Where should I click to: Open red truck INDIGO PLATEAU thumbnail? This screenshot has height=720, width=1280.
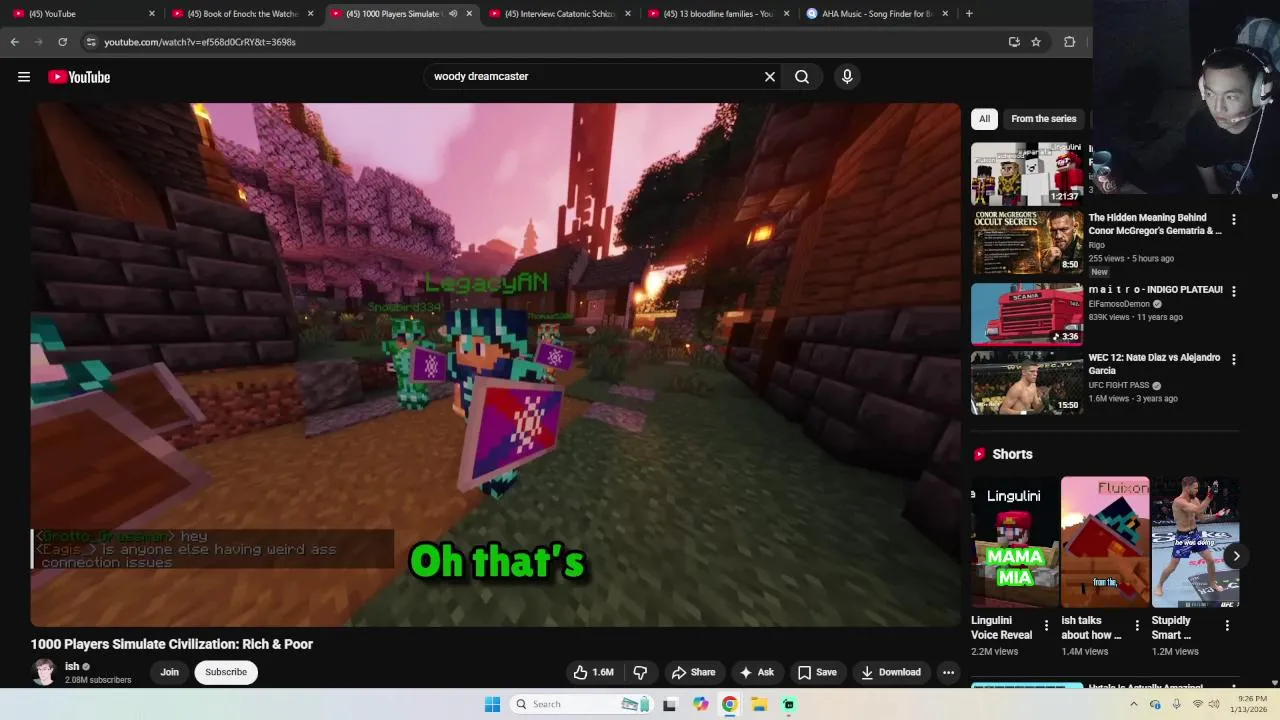(x=1027, y=314)
